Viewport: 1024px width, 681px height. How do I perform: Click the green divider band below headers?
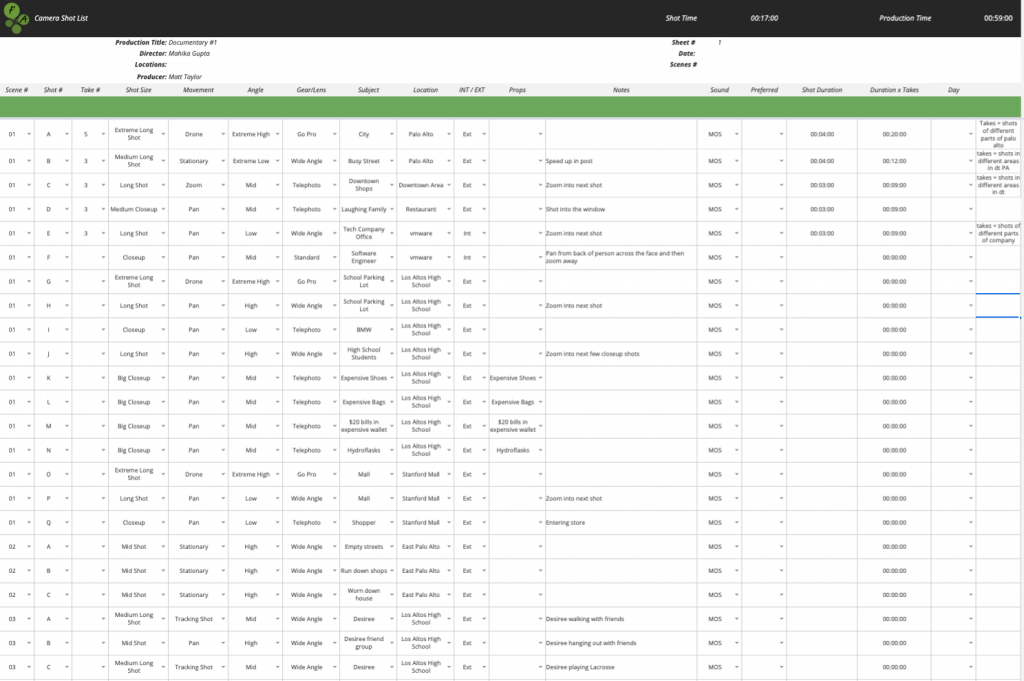510,106
